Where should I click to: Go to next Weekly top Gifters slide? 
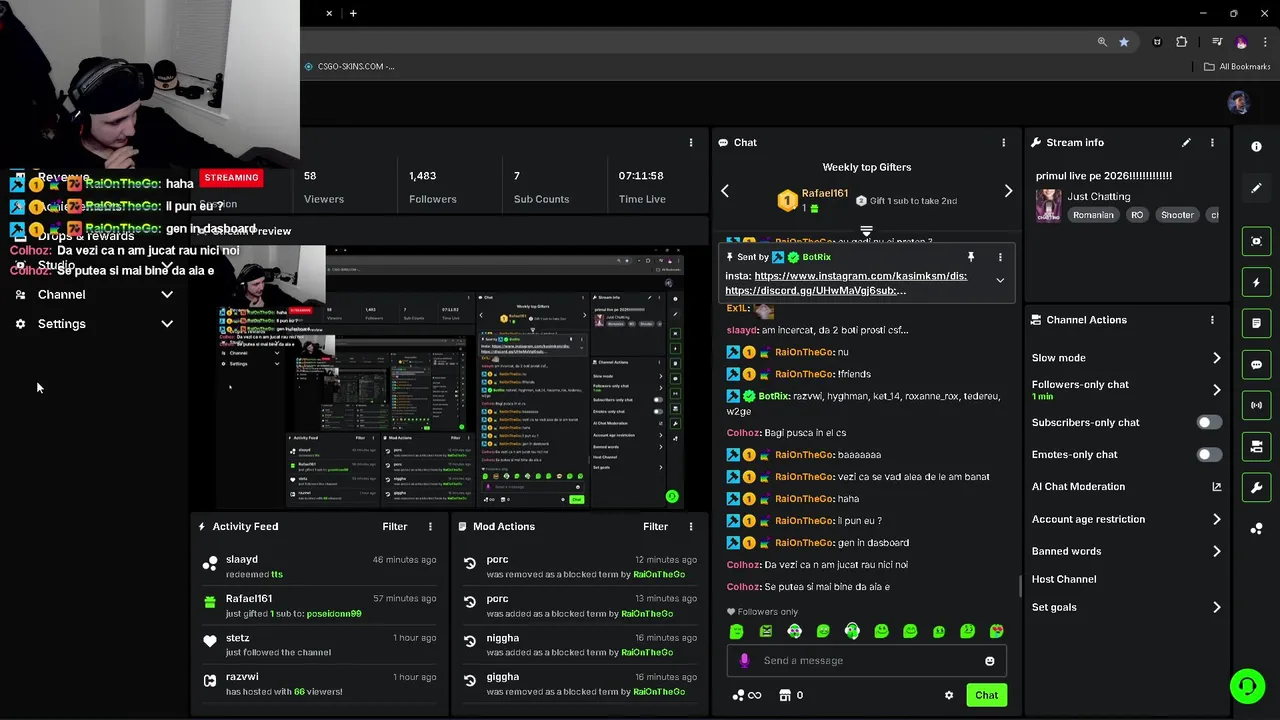(1008, 191)
